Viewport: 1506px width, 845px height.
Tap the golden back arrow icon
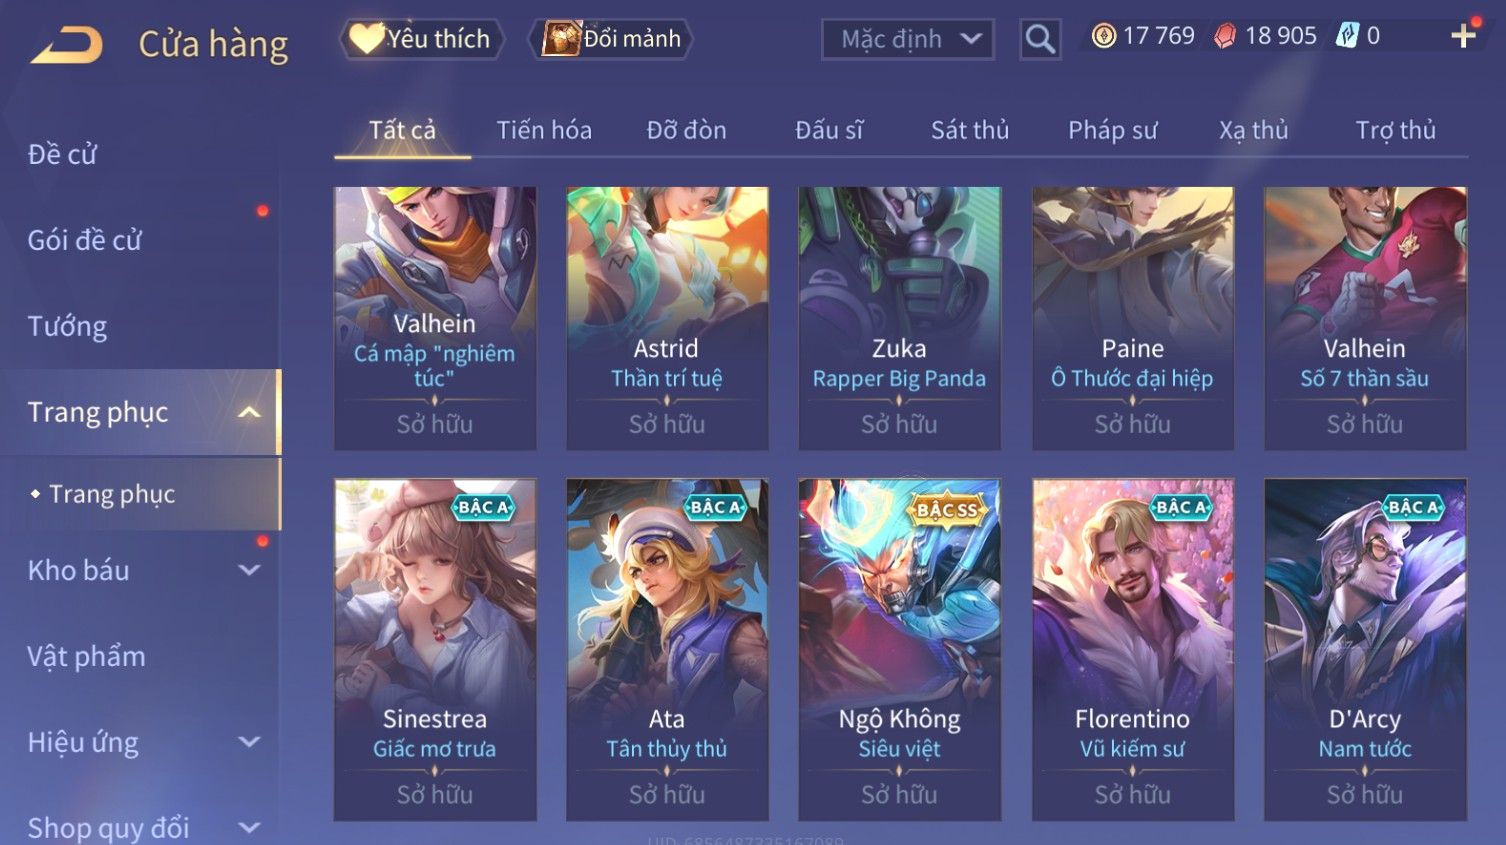66,44
